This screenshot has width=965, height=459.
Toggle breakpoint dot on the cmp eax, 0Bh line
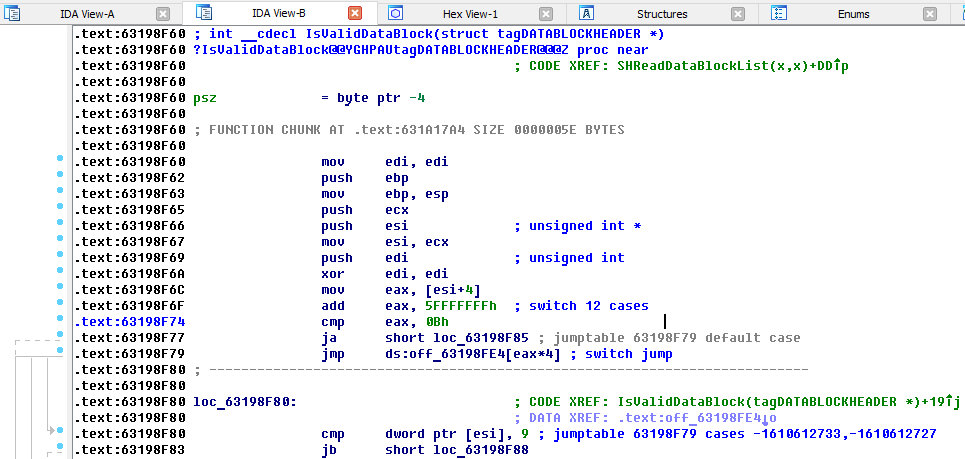[x=60, y=321]
